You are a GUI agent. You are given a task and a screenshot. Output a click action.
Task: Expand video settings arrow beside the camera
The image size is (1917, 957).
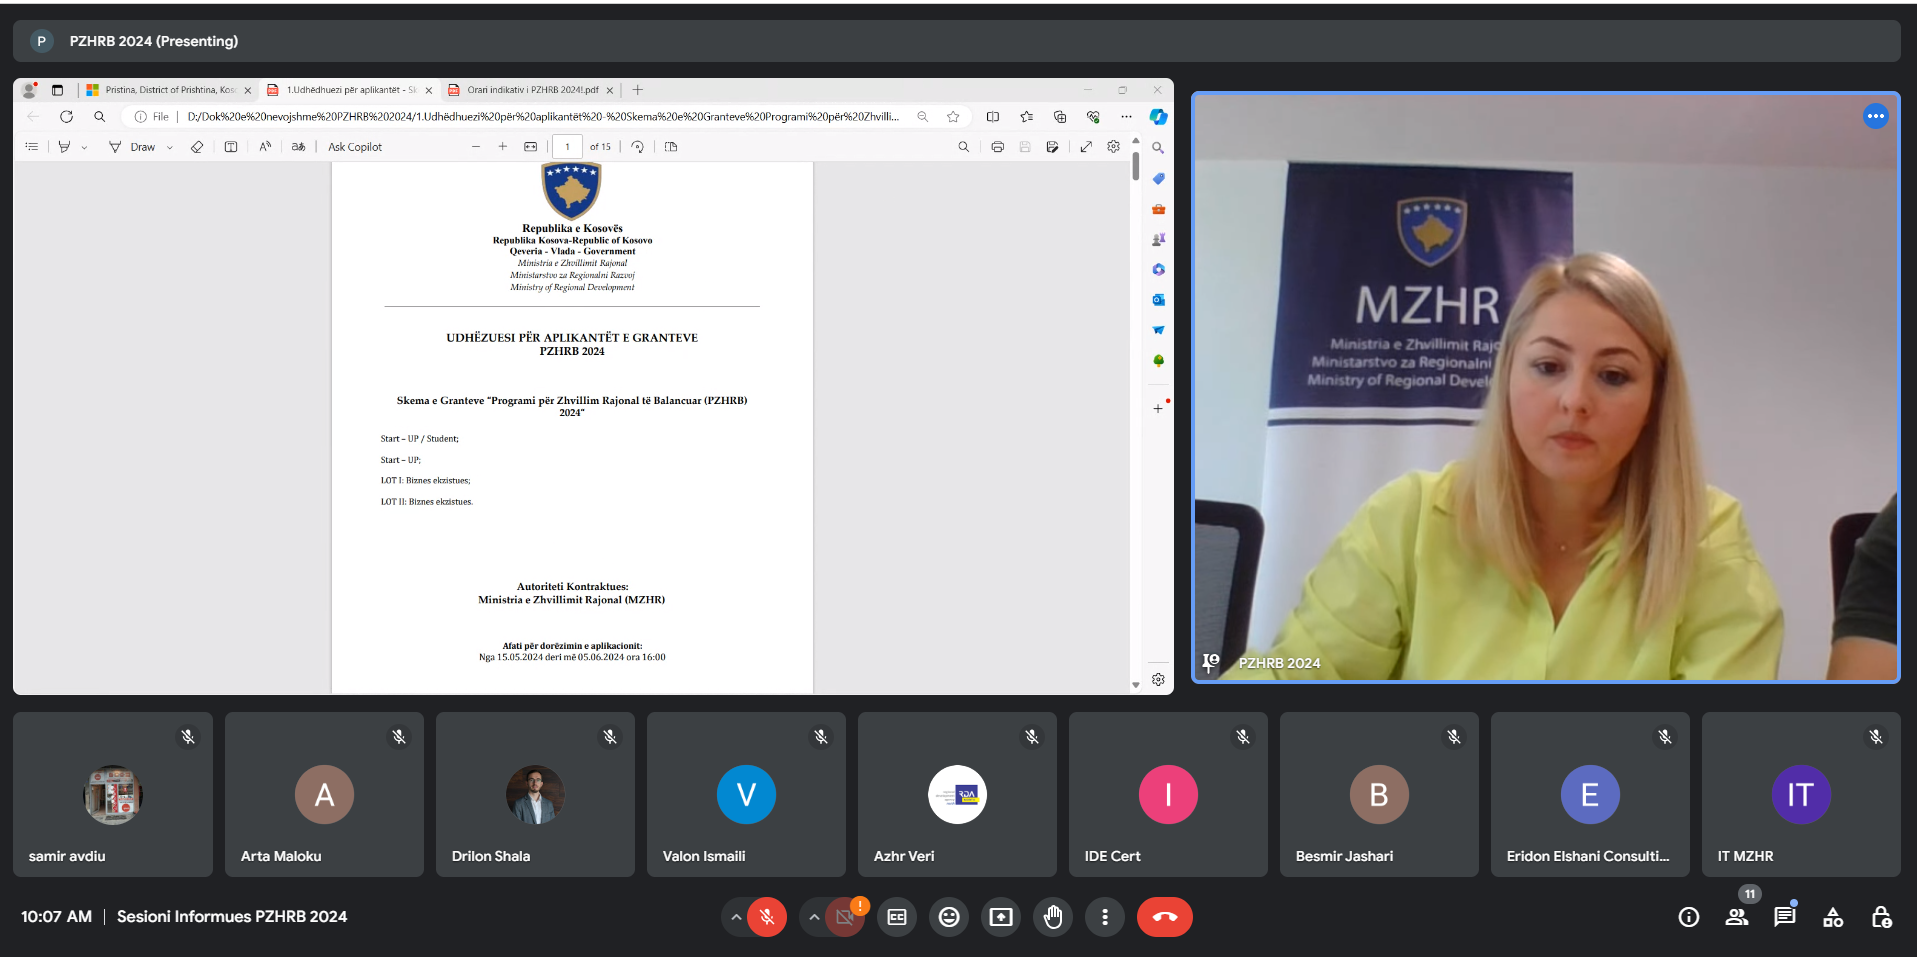(814, 917)
